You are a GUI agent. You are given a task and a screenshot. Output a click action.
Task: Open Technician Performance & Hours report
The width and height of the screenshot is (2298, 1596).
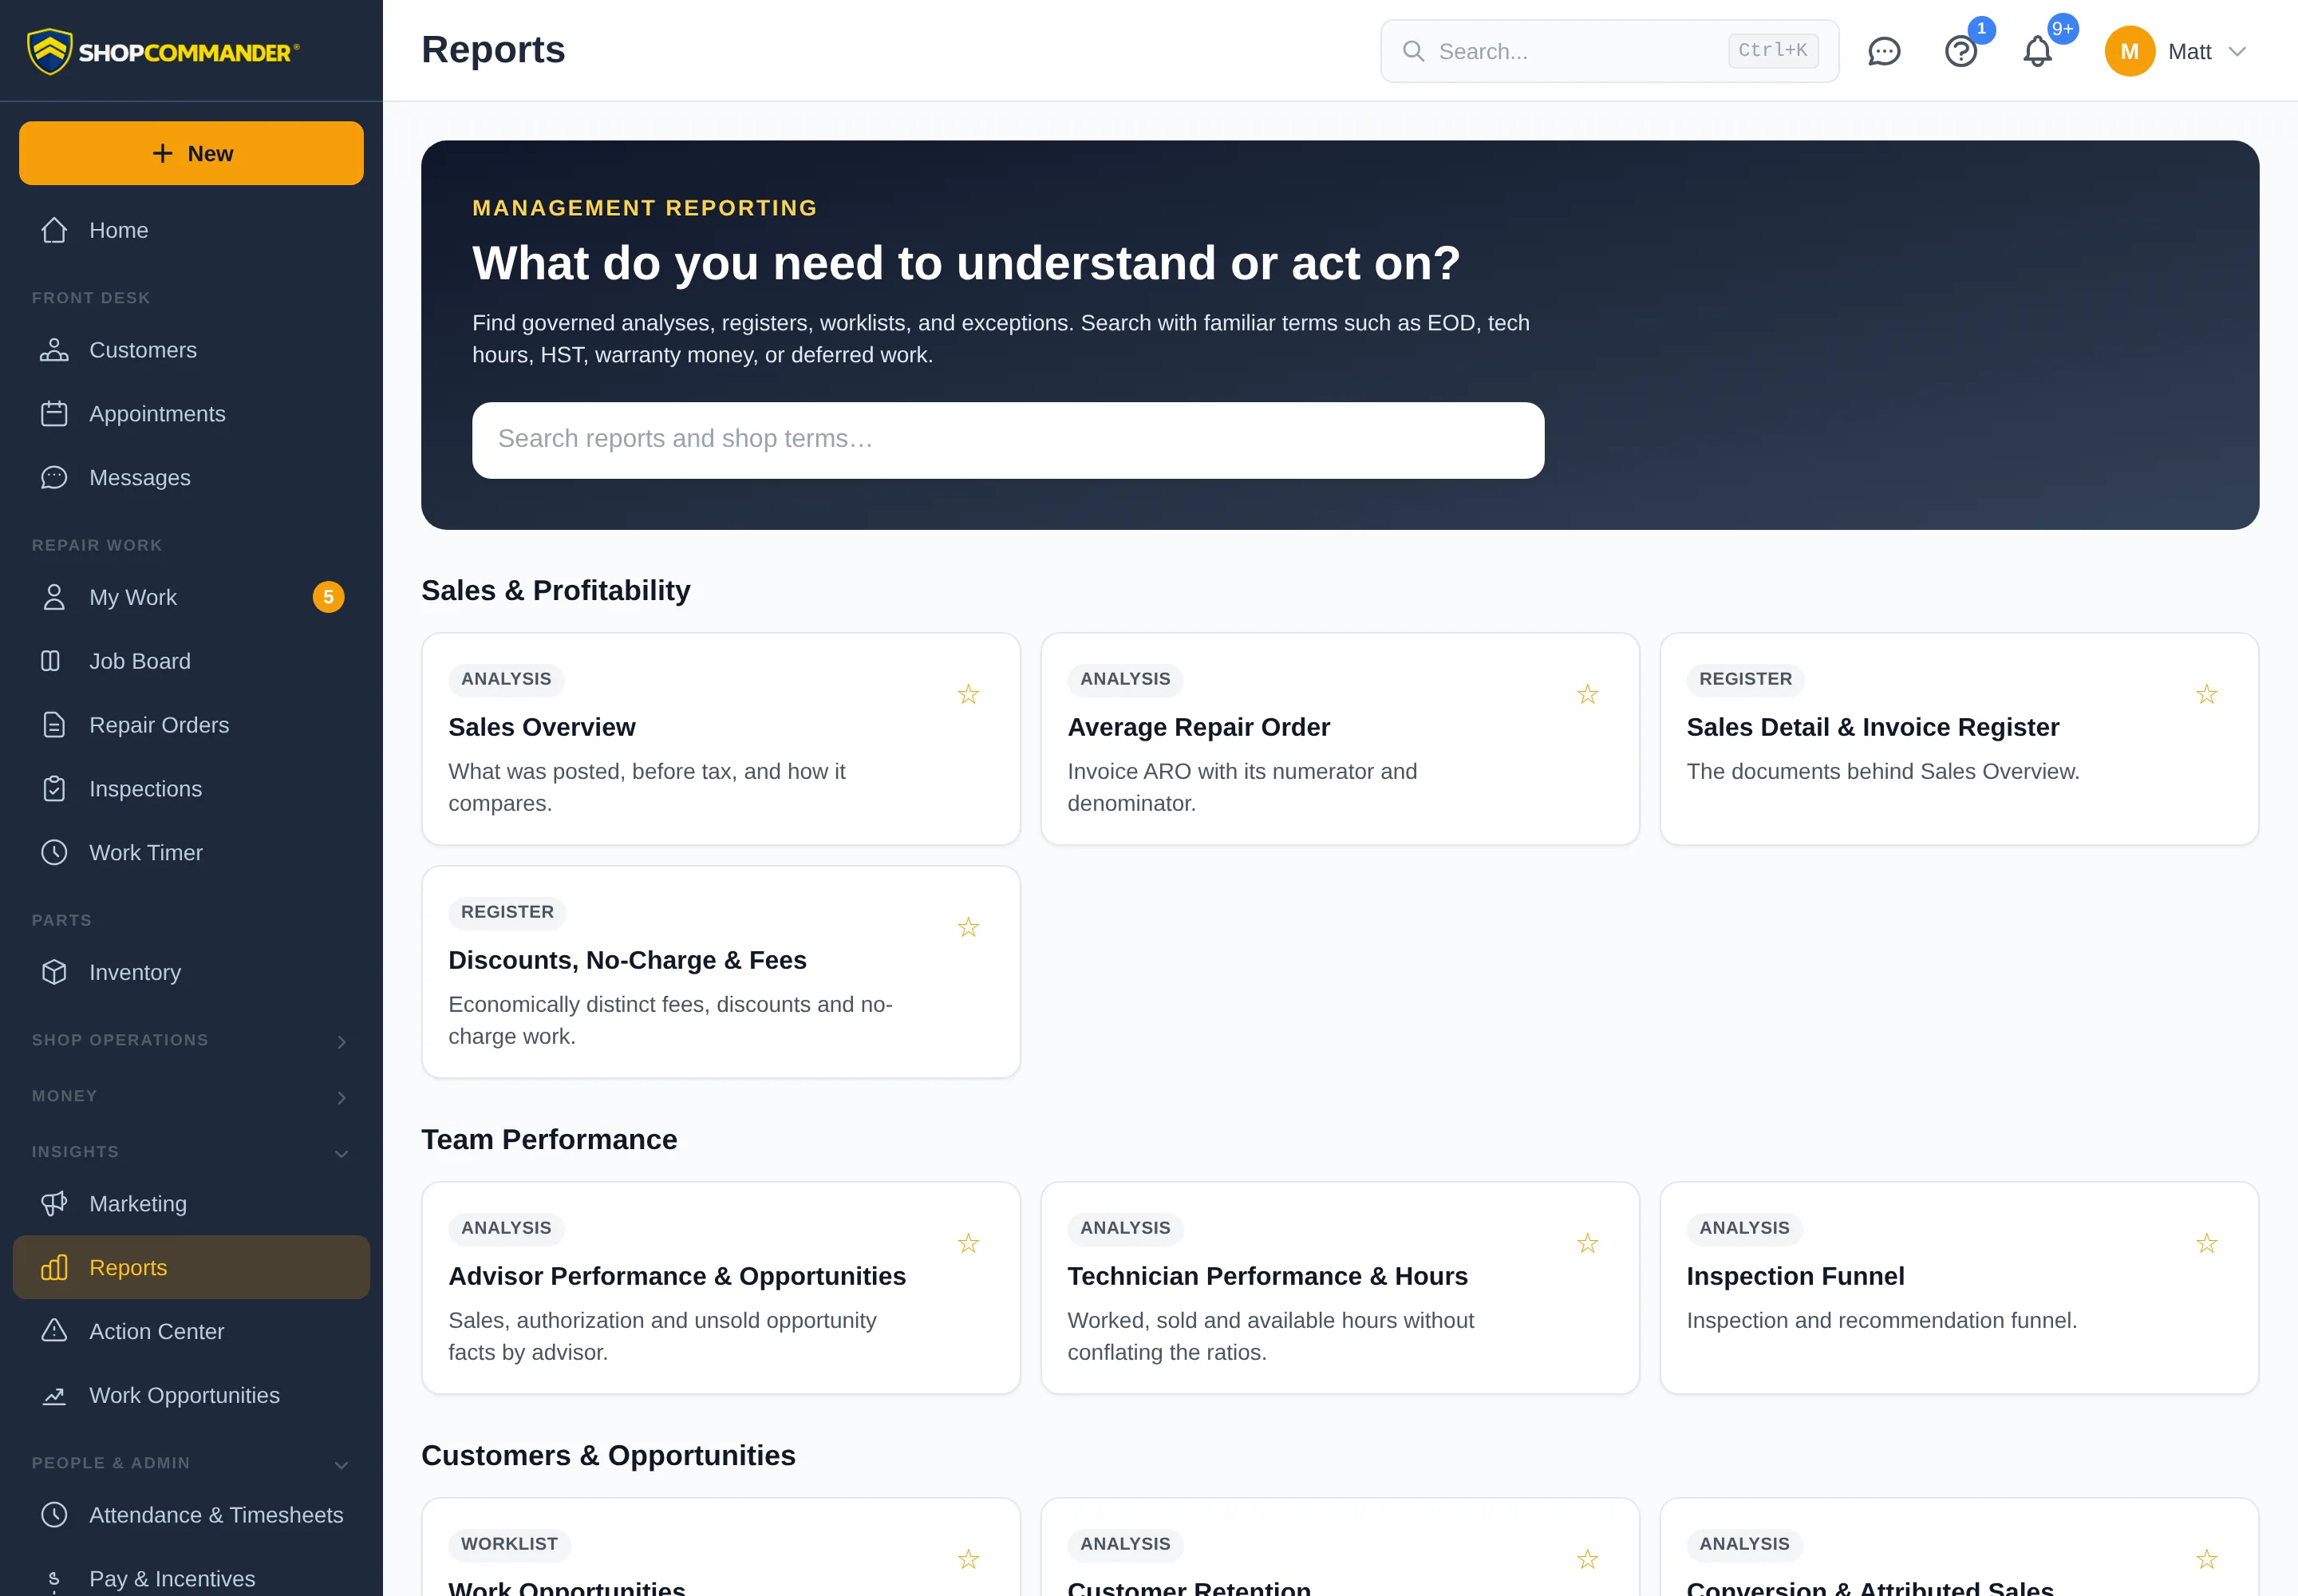[1340, 1288]
